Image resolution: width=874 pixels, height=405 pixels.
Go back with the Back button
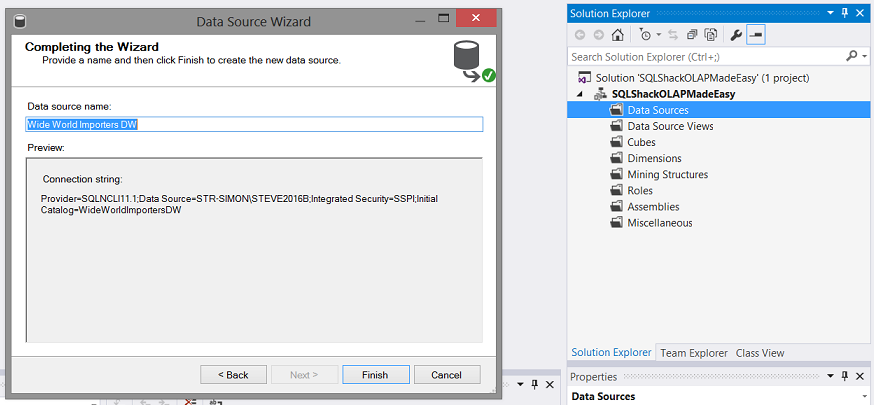[x=233, y=375]
